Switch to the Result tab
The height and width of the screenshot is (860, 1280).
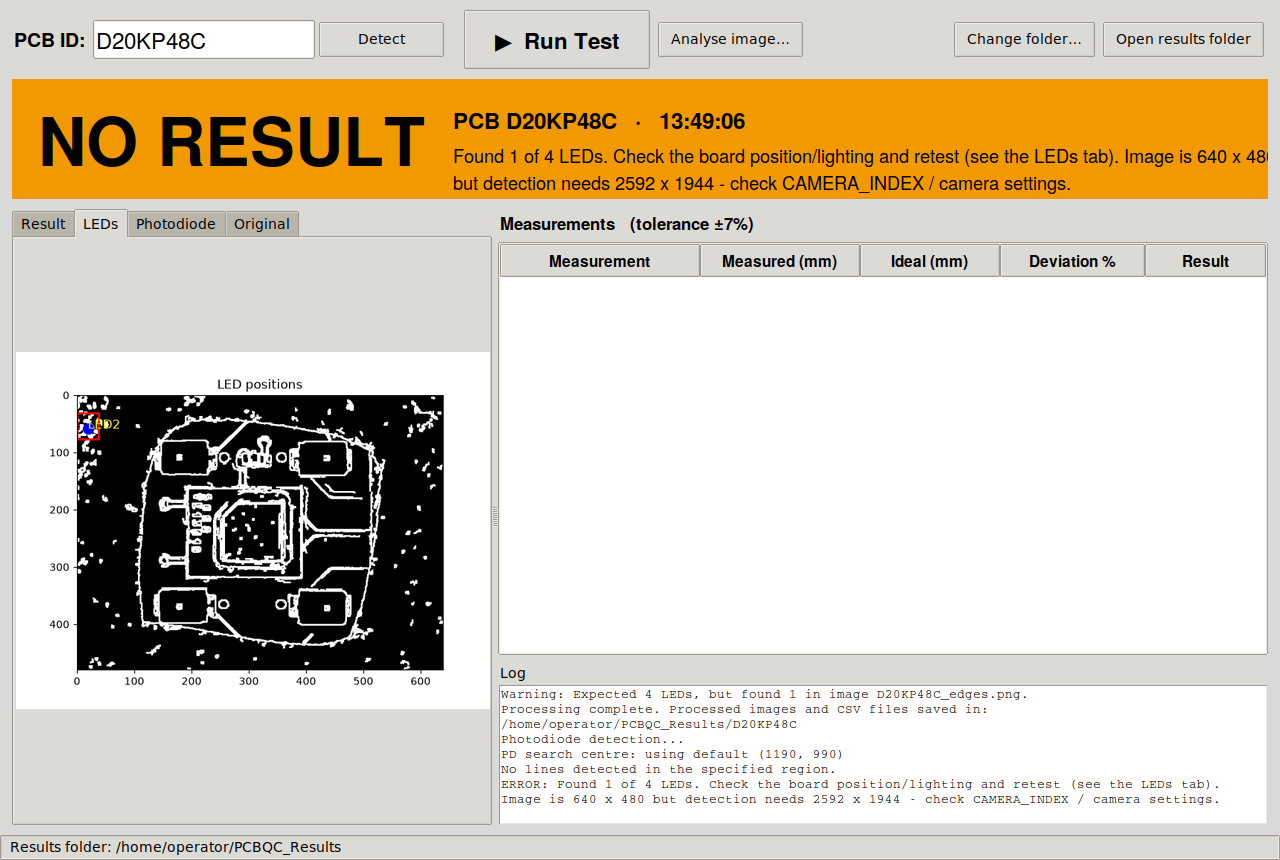pos(43,224)
